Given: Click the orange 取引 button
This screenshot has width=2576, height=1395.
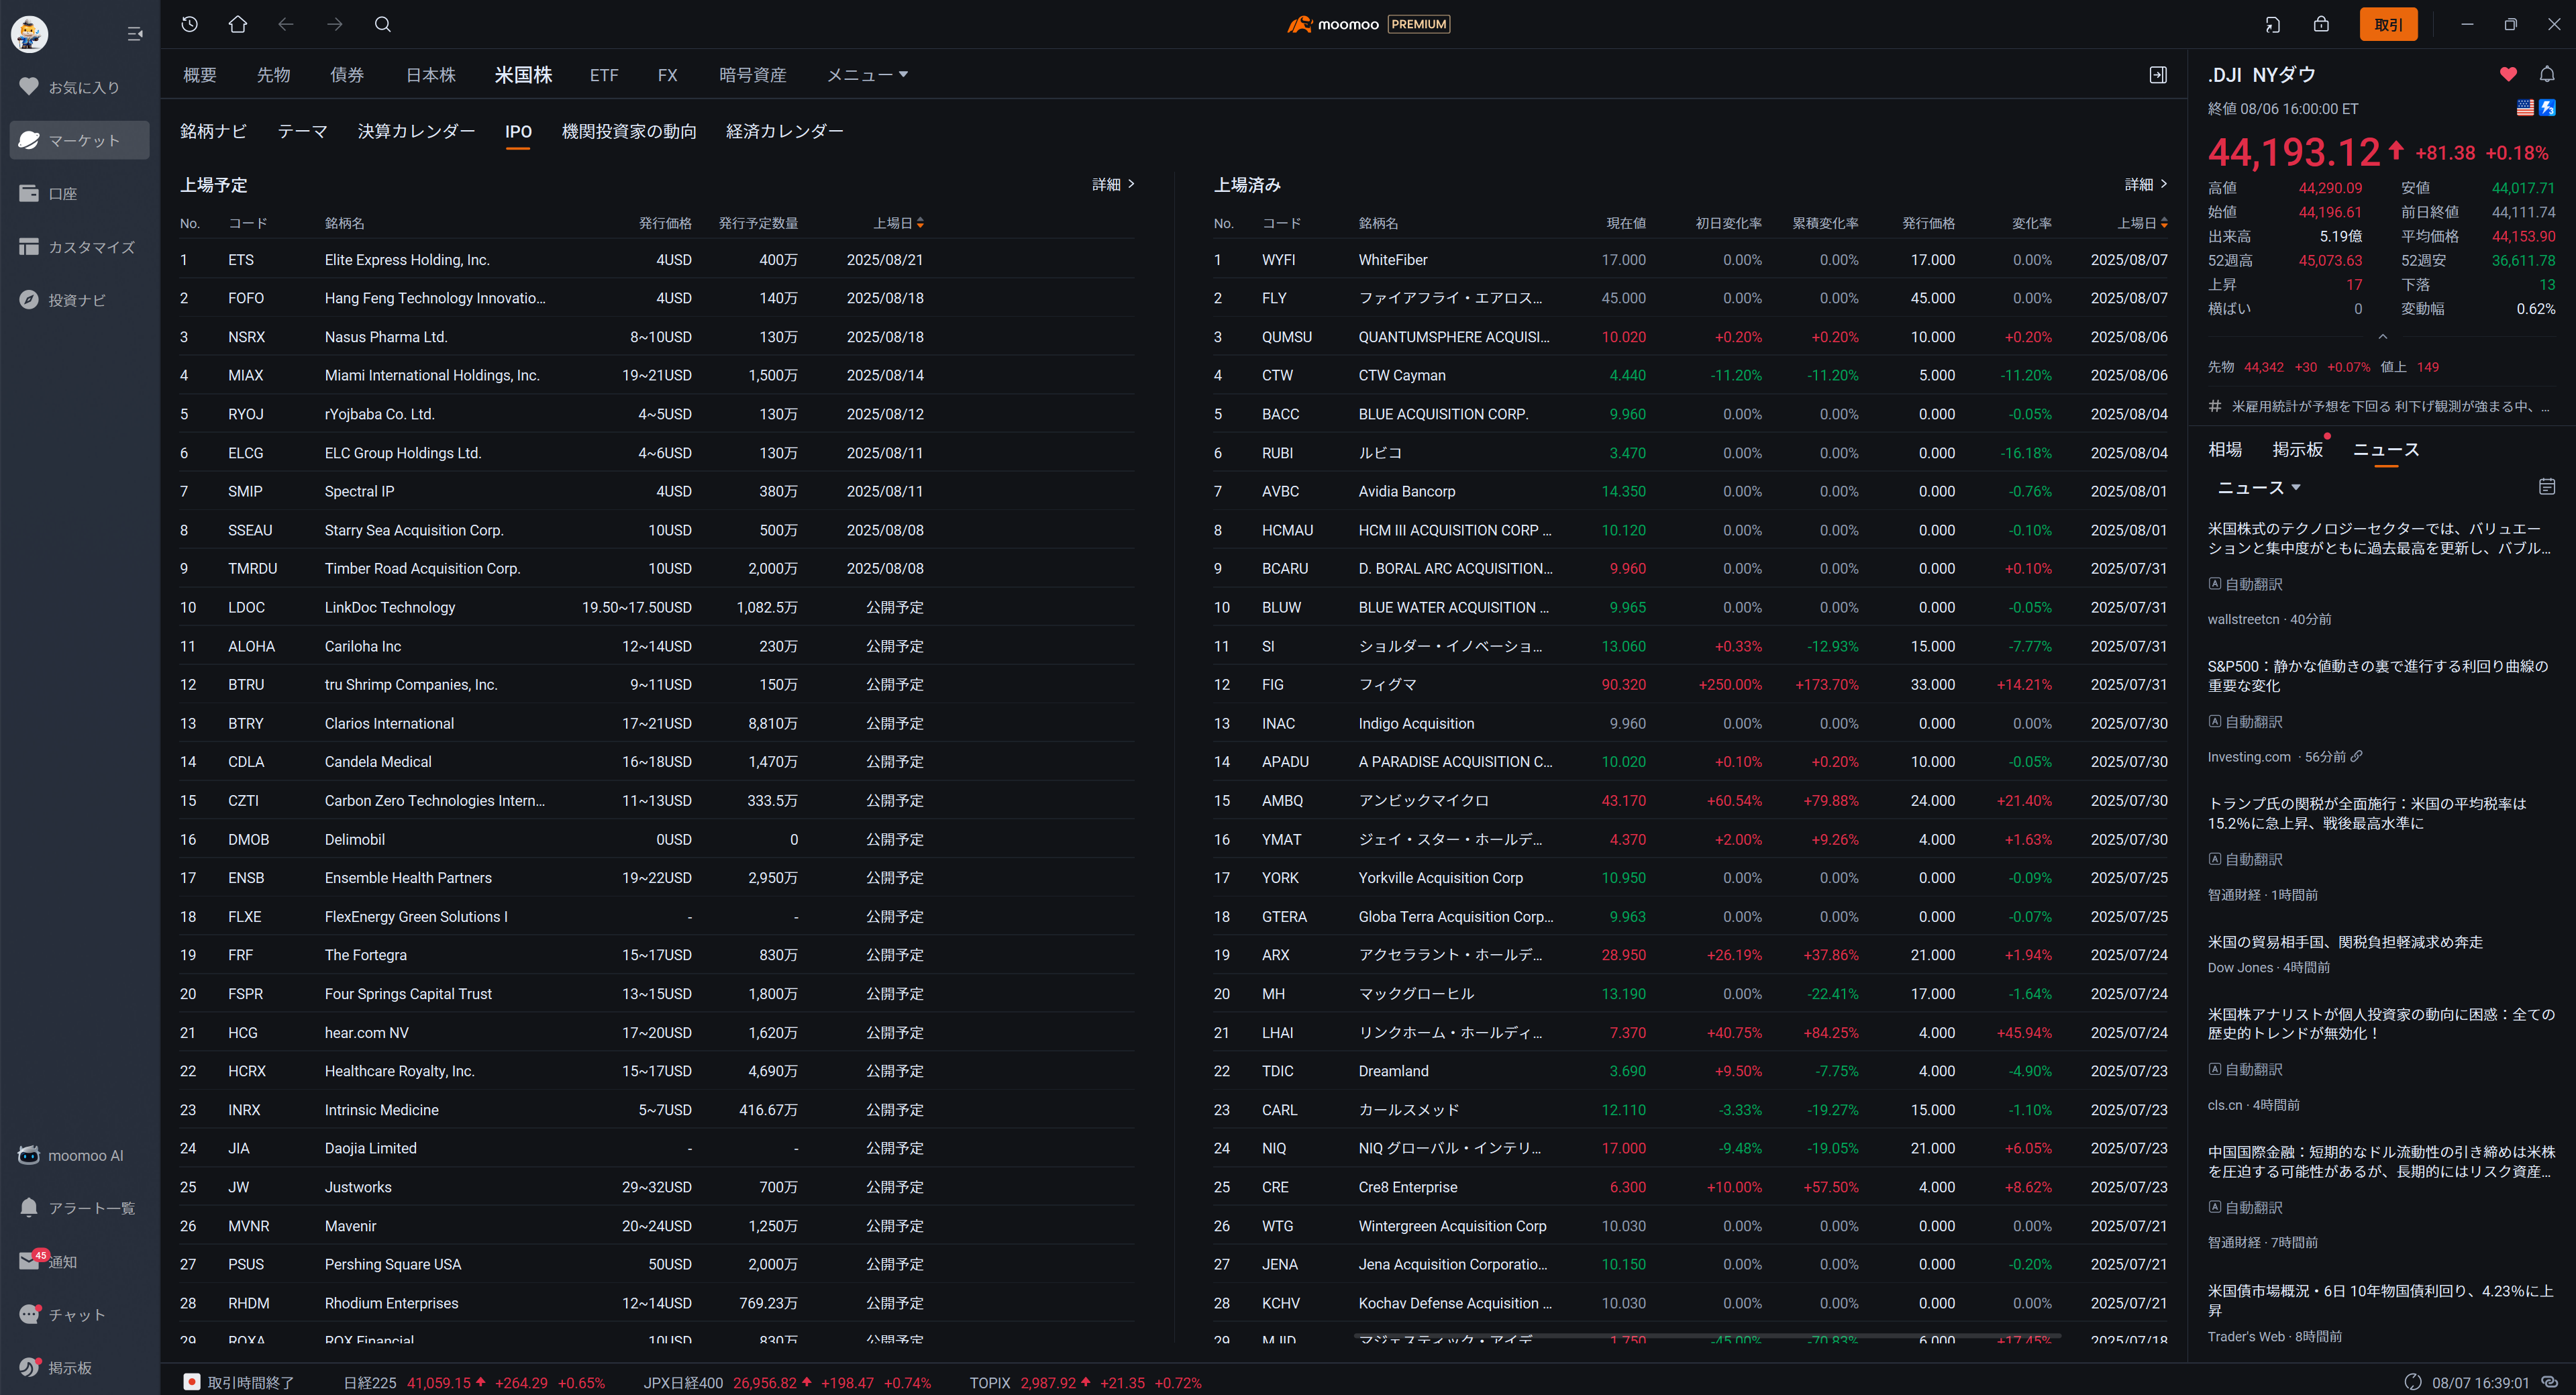Looking at the screenshot, I should pos(2388,24).
